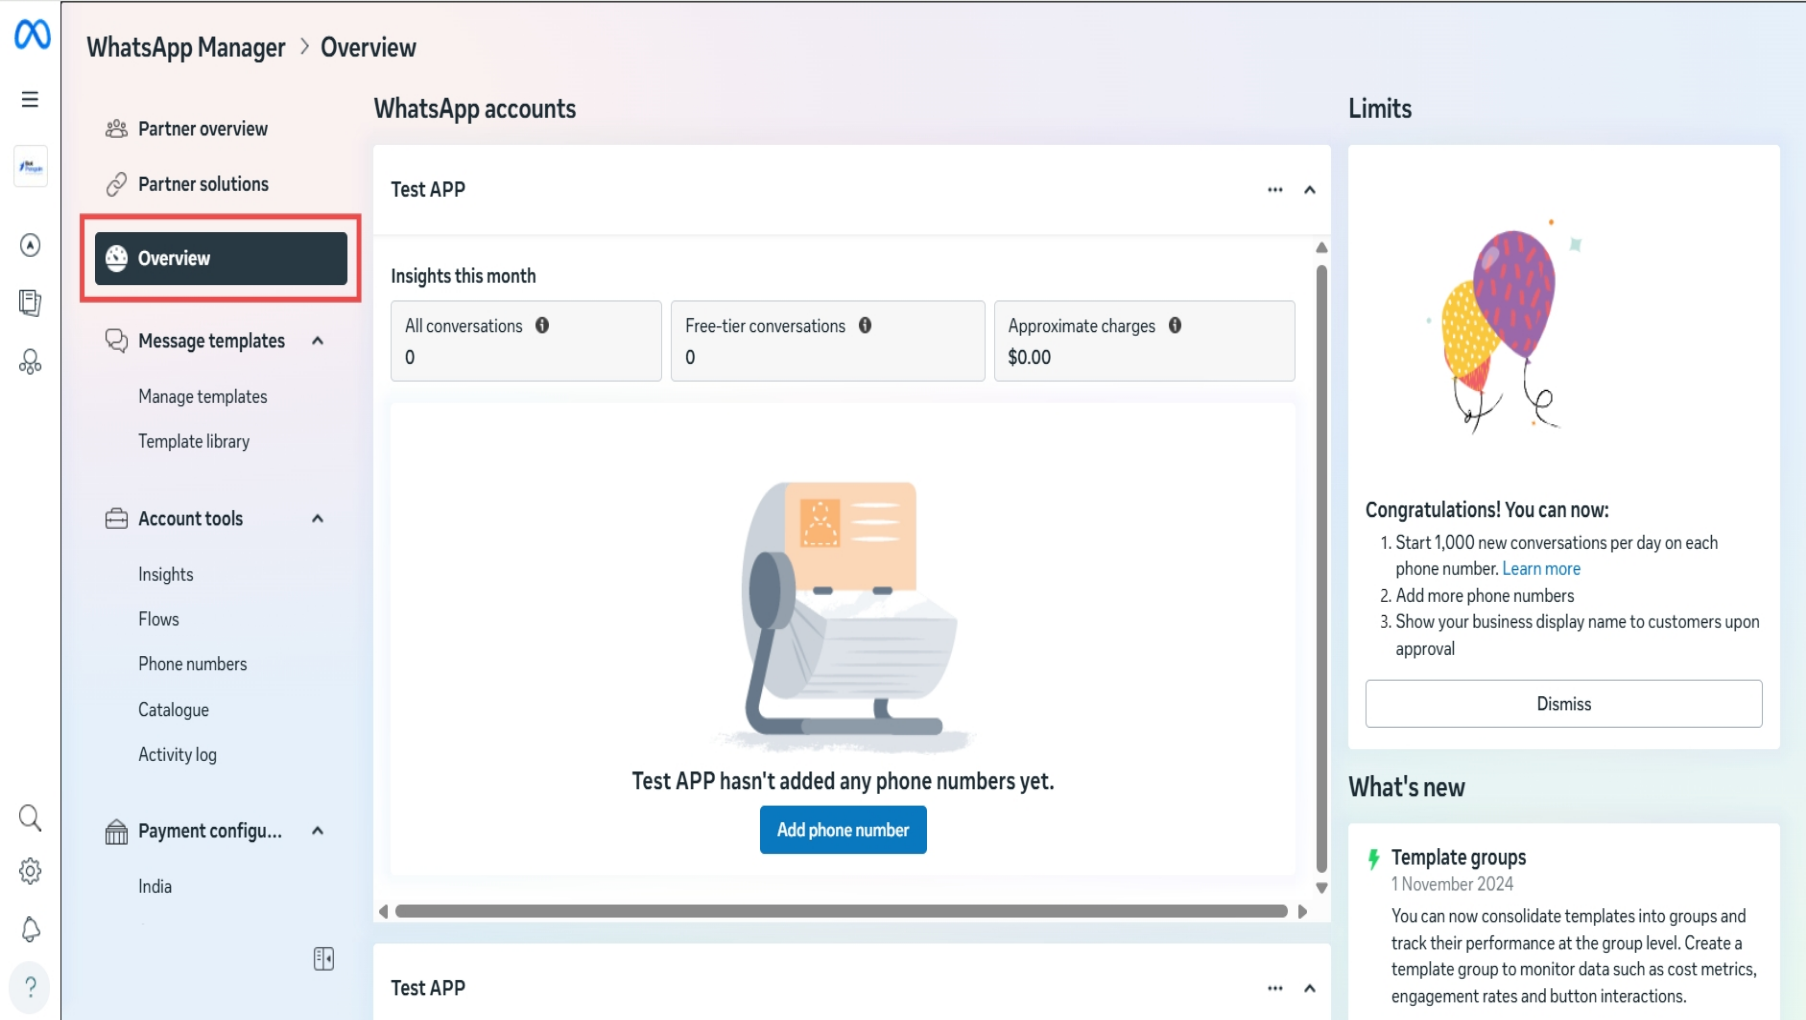This screenshot has width=1806, height=1020.
Task: Click Add phone number button
Action: tap(843, 830)
